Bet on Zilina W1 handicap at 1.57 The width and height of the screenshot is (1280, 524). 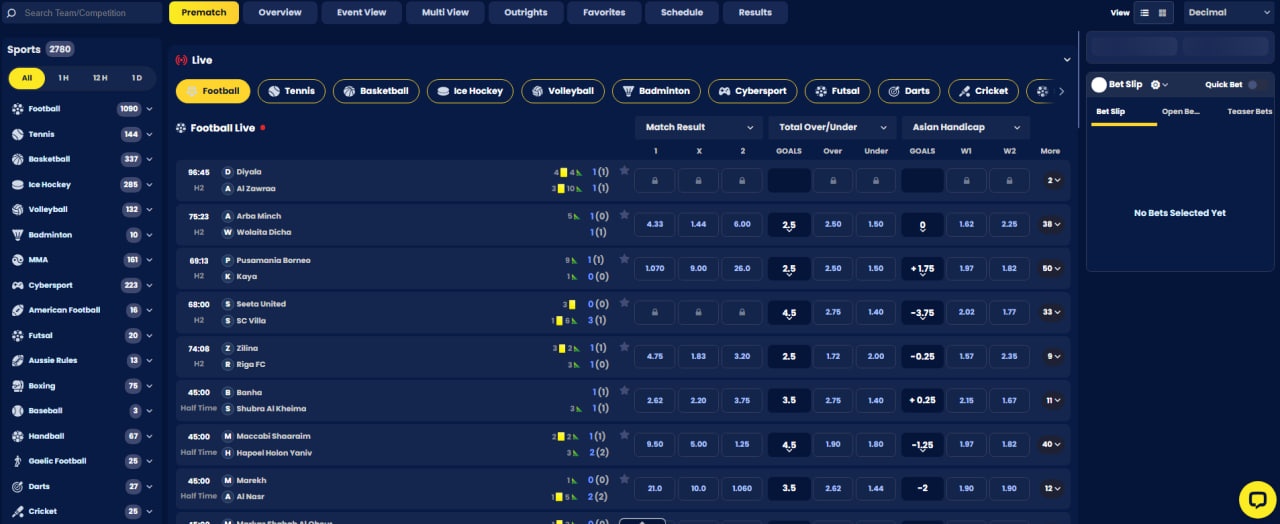click(x=966, y=357)
